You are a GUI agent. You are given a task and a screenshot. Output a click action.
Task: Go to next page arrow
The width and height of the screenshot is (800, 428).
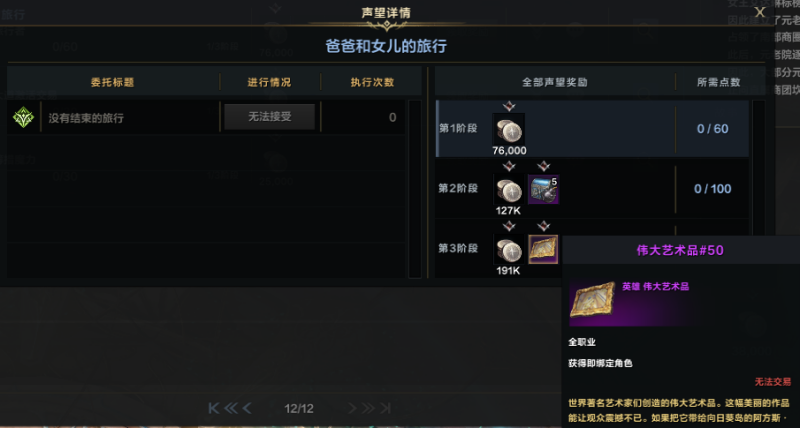pyautogui.click(x=352, y=408)
